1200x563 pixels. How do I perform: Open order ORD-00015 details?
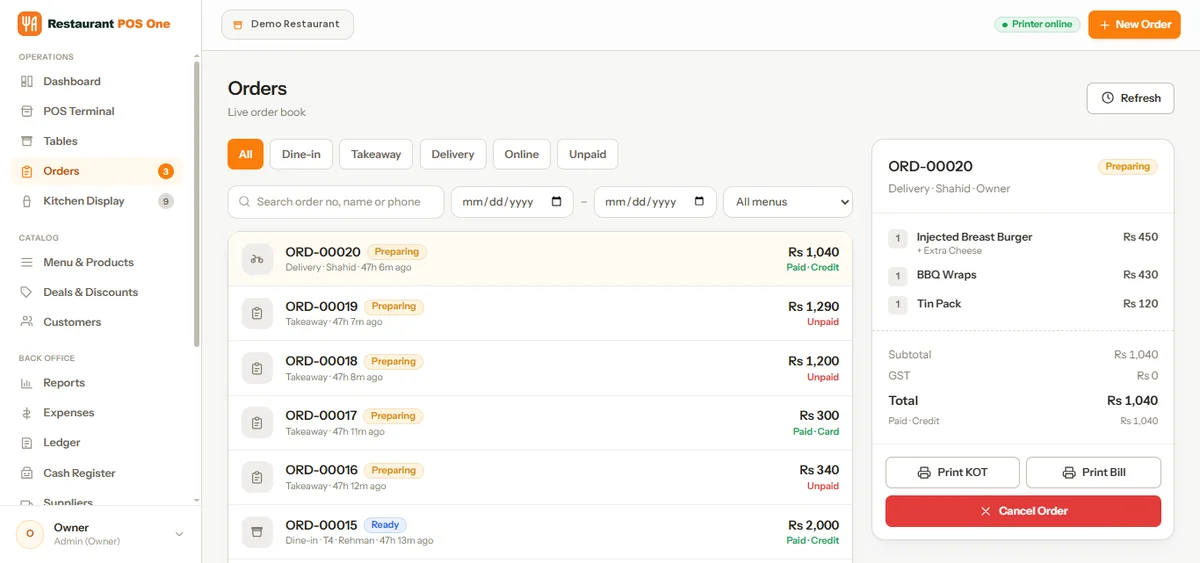tap(540, 532)
